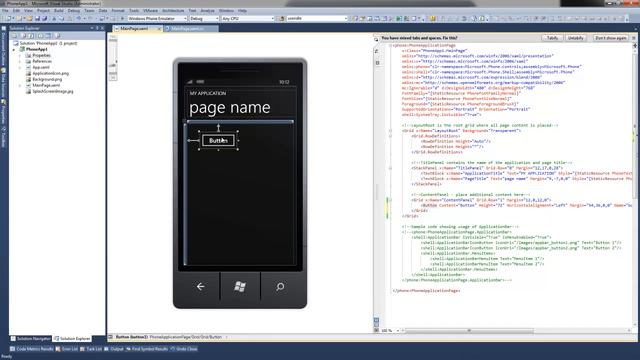Open the Error List tab

point(67,349)
